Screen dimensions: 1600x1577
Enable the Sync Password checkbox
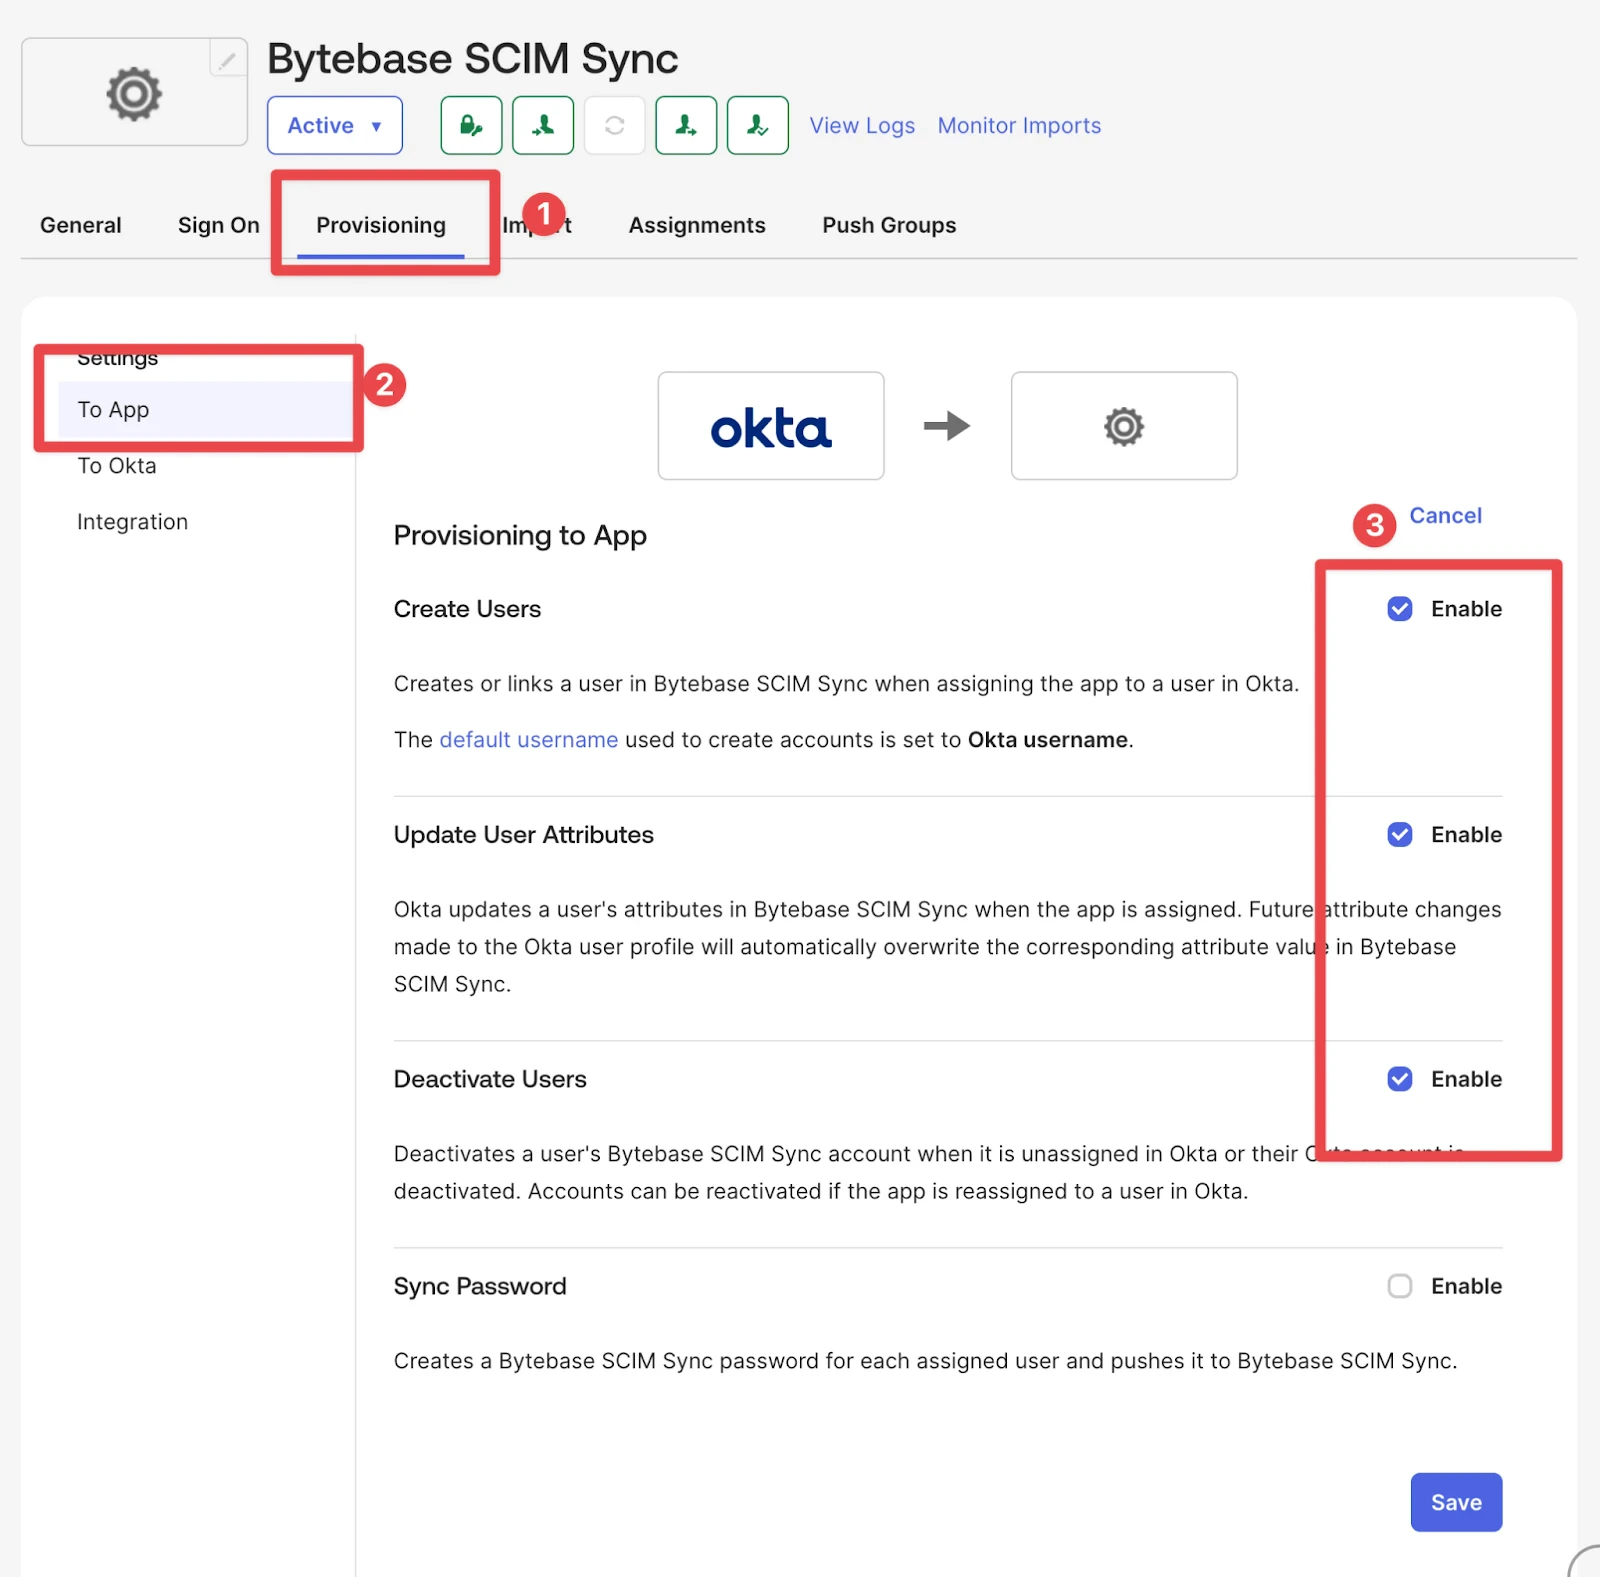point(1400,1286)
